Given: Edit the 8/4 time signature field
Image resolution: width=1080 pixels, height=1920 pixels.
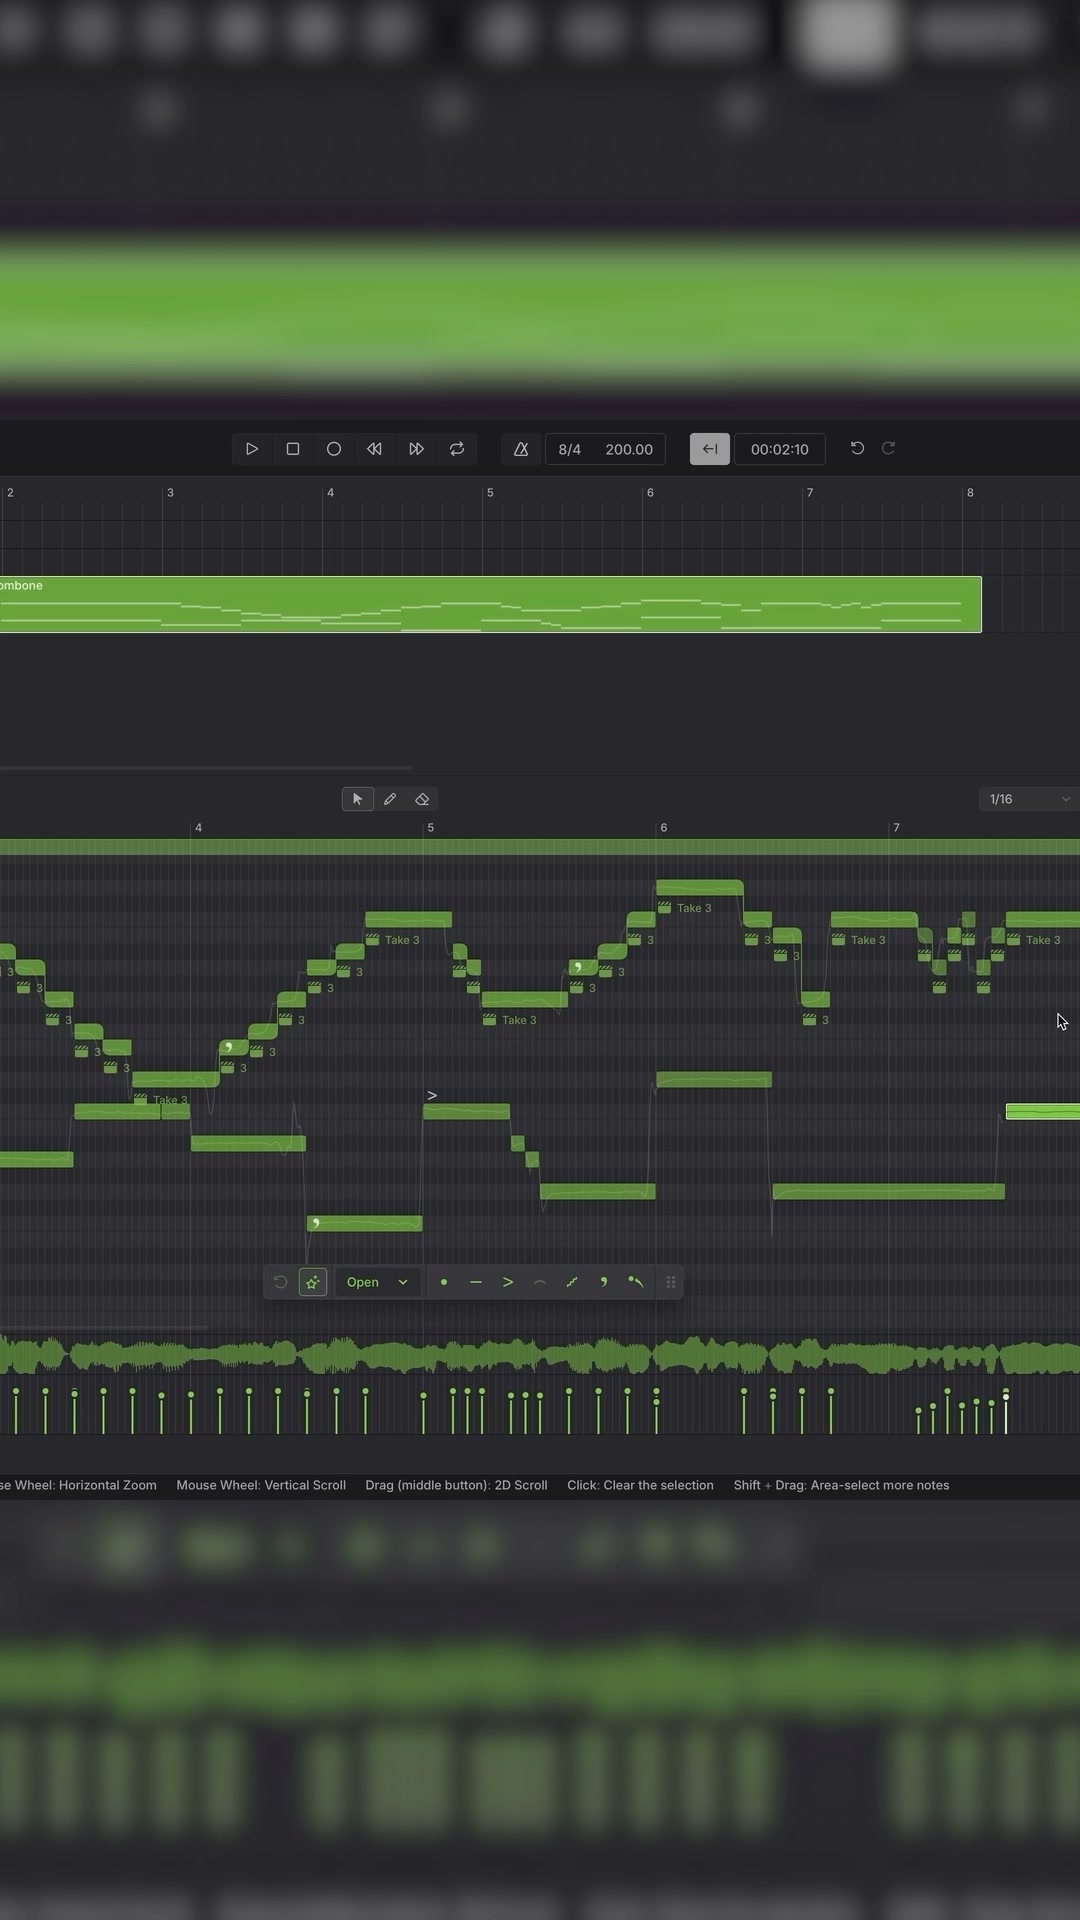Looking at the screenshot, I should click(570, 449).
